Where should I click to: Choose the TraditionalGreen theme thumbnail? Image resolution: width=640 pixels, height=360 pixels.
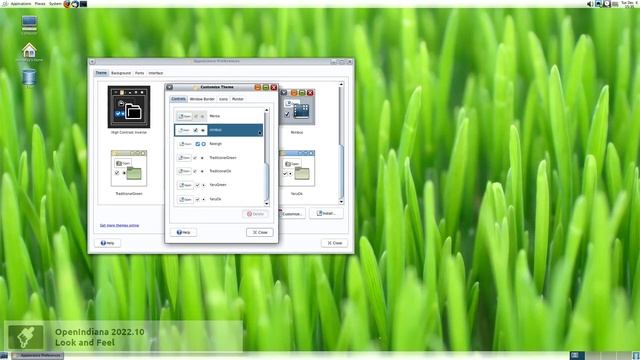pyautogui.click(x=129, y=168)
